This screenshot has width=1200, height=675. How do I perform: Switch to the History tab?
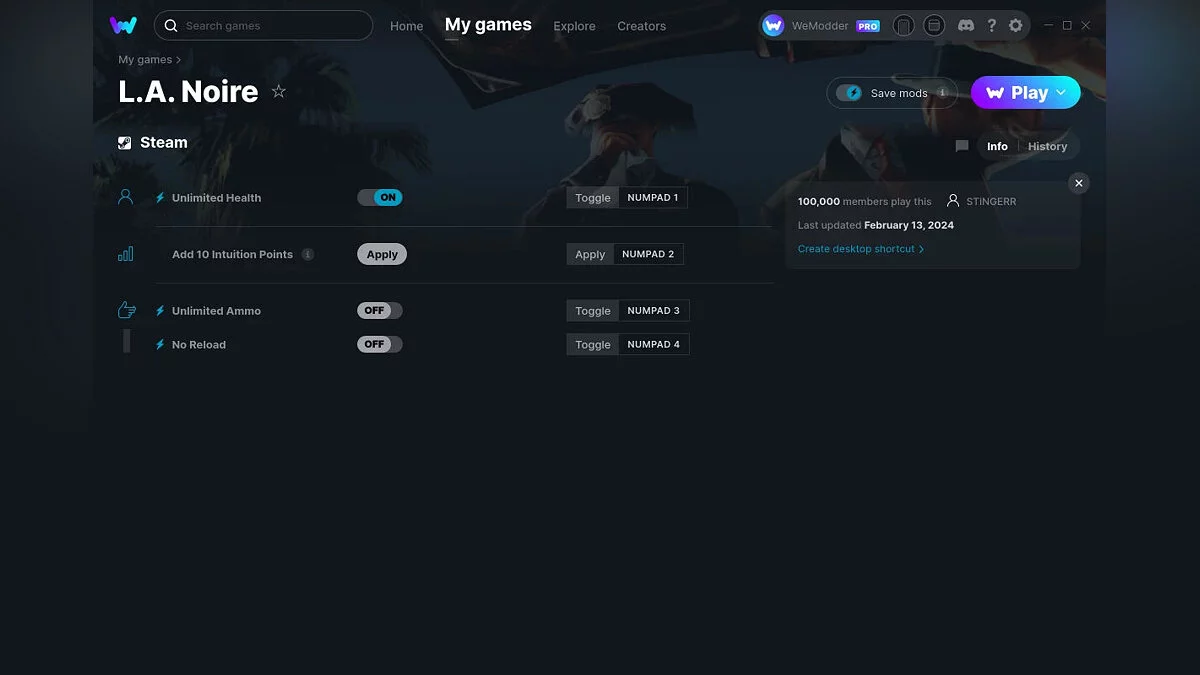click(x=1047, y=147)
